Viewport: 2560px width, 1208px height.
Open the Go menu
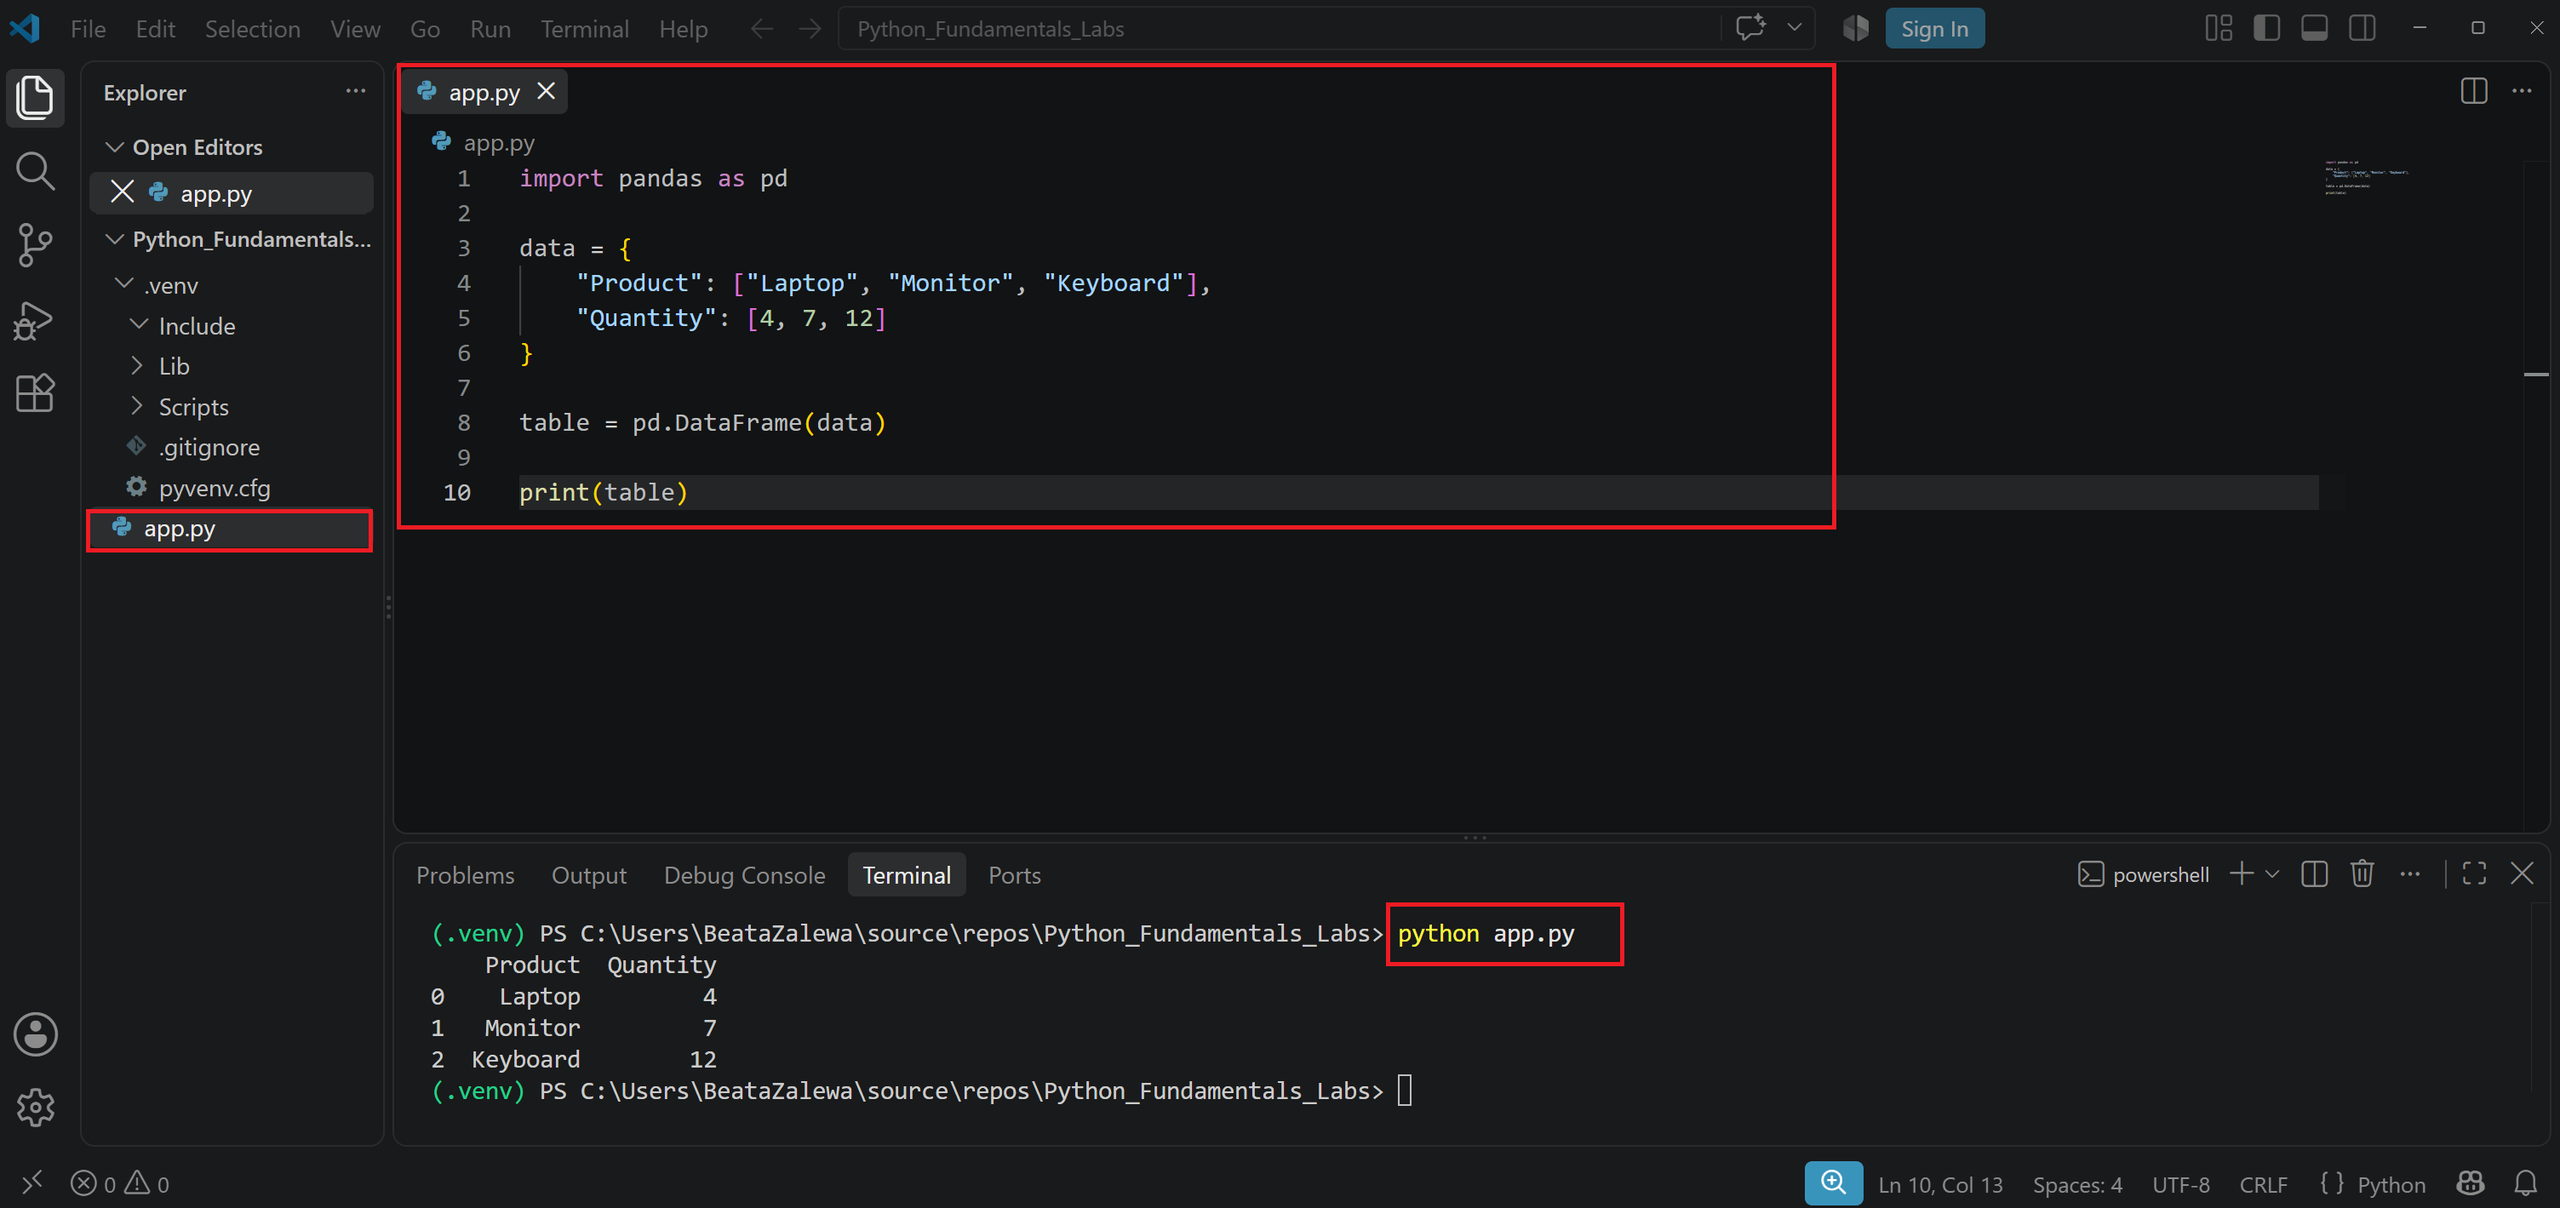coord(425,29)
